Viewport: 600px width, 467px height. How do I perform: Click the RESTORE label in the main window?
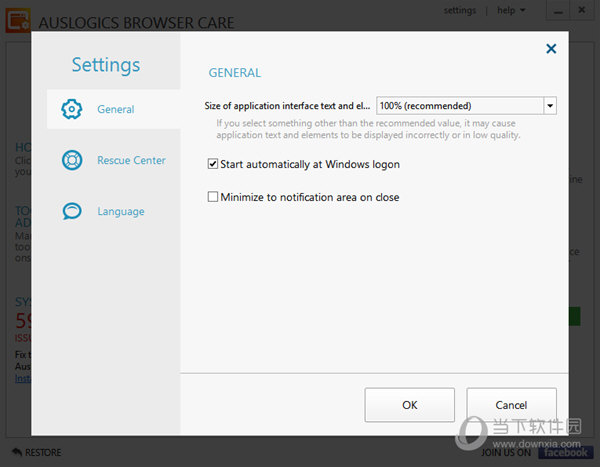(43, 452)
